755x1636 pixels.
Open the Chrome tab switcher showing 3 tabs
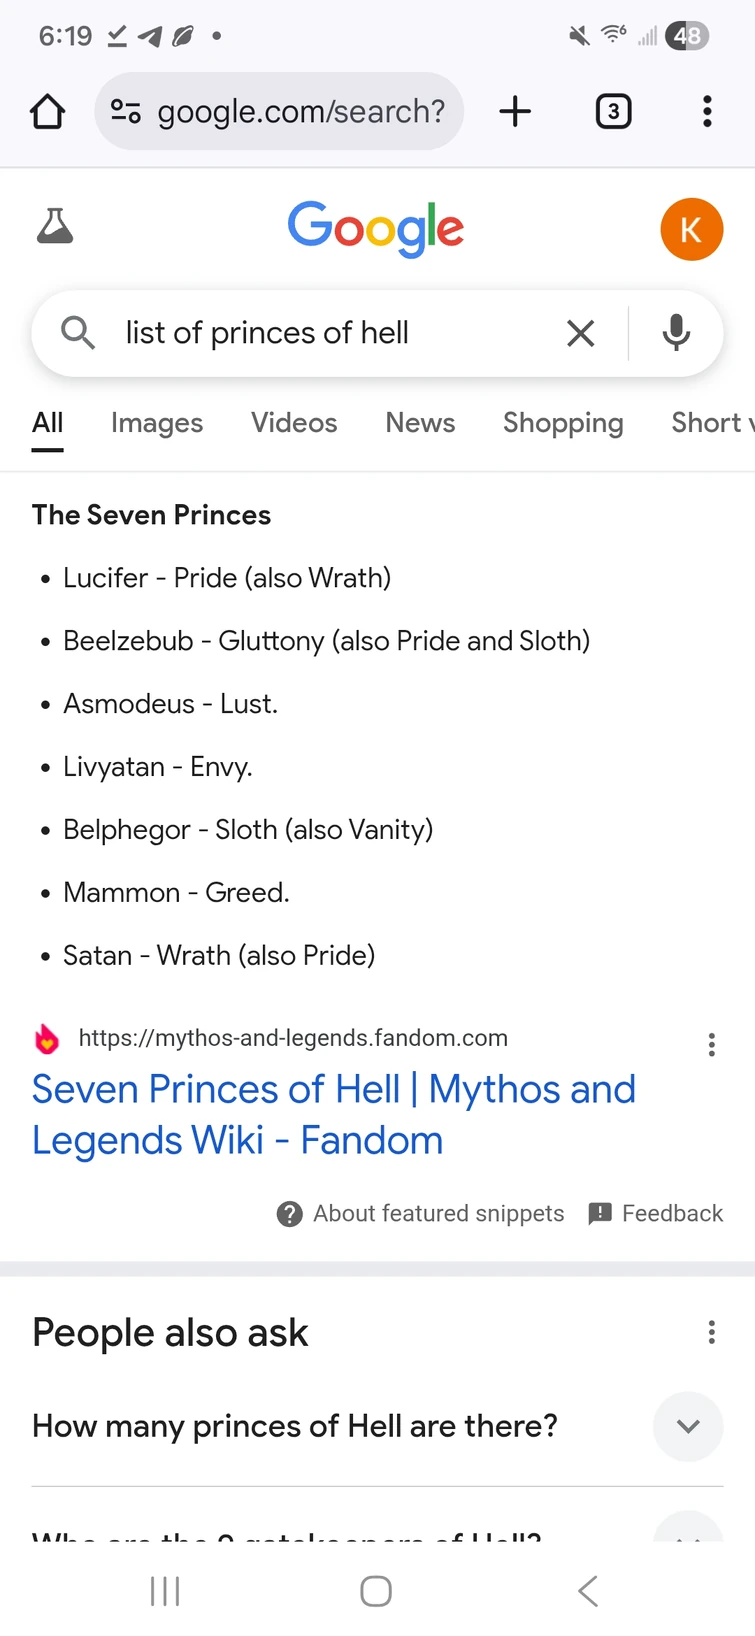coord(614,112)
